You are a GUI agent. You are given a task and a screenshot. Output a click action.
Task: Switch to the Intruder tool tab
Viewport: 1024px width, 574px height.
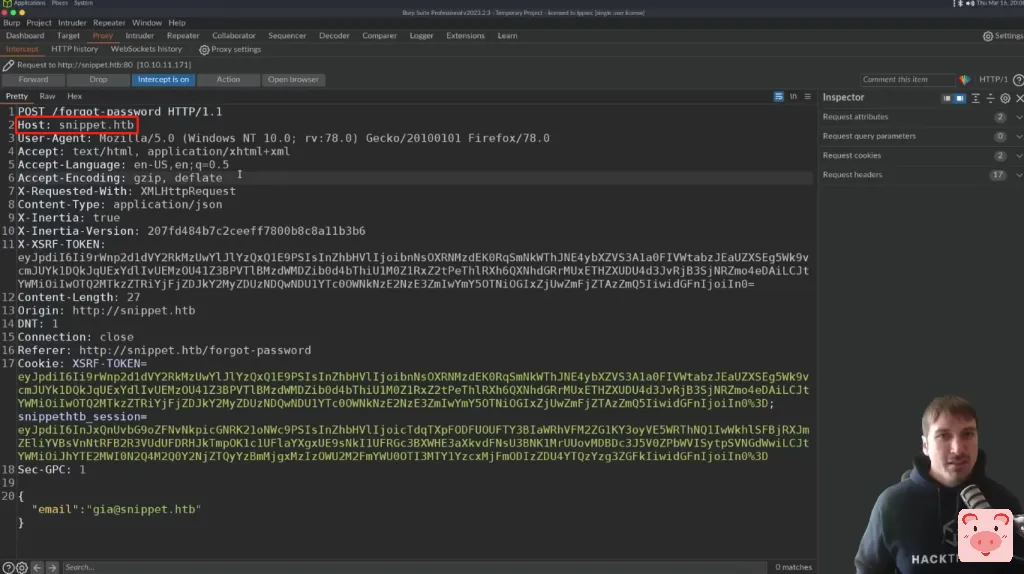(140, 36)
